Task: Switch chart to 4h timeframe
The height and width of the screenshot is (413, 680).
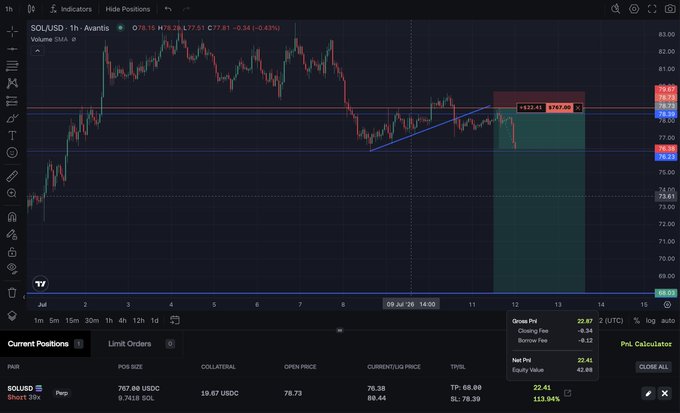Action: coord(123,321)
